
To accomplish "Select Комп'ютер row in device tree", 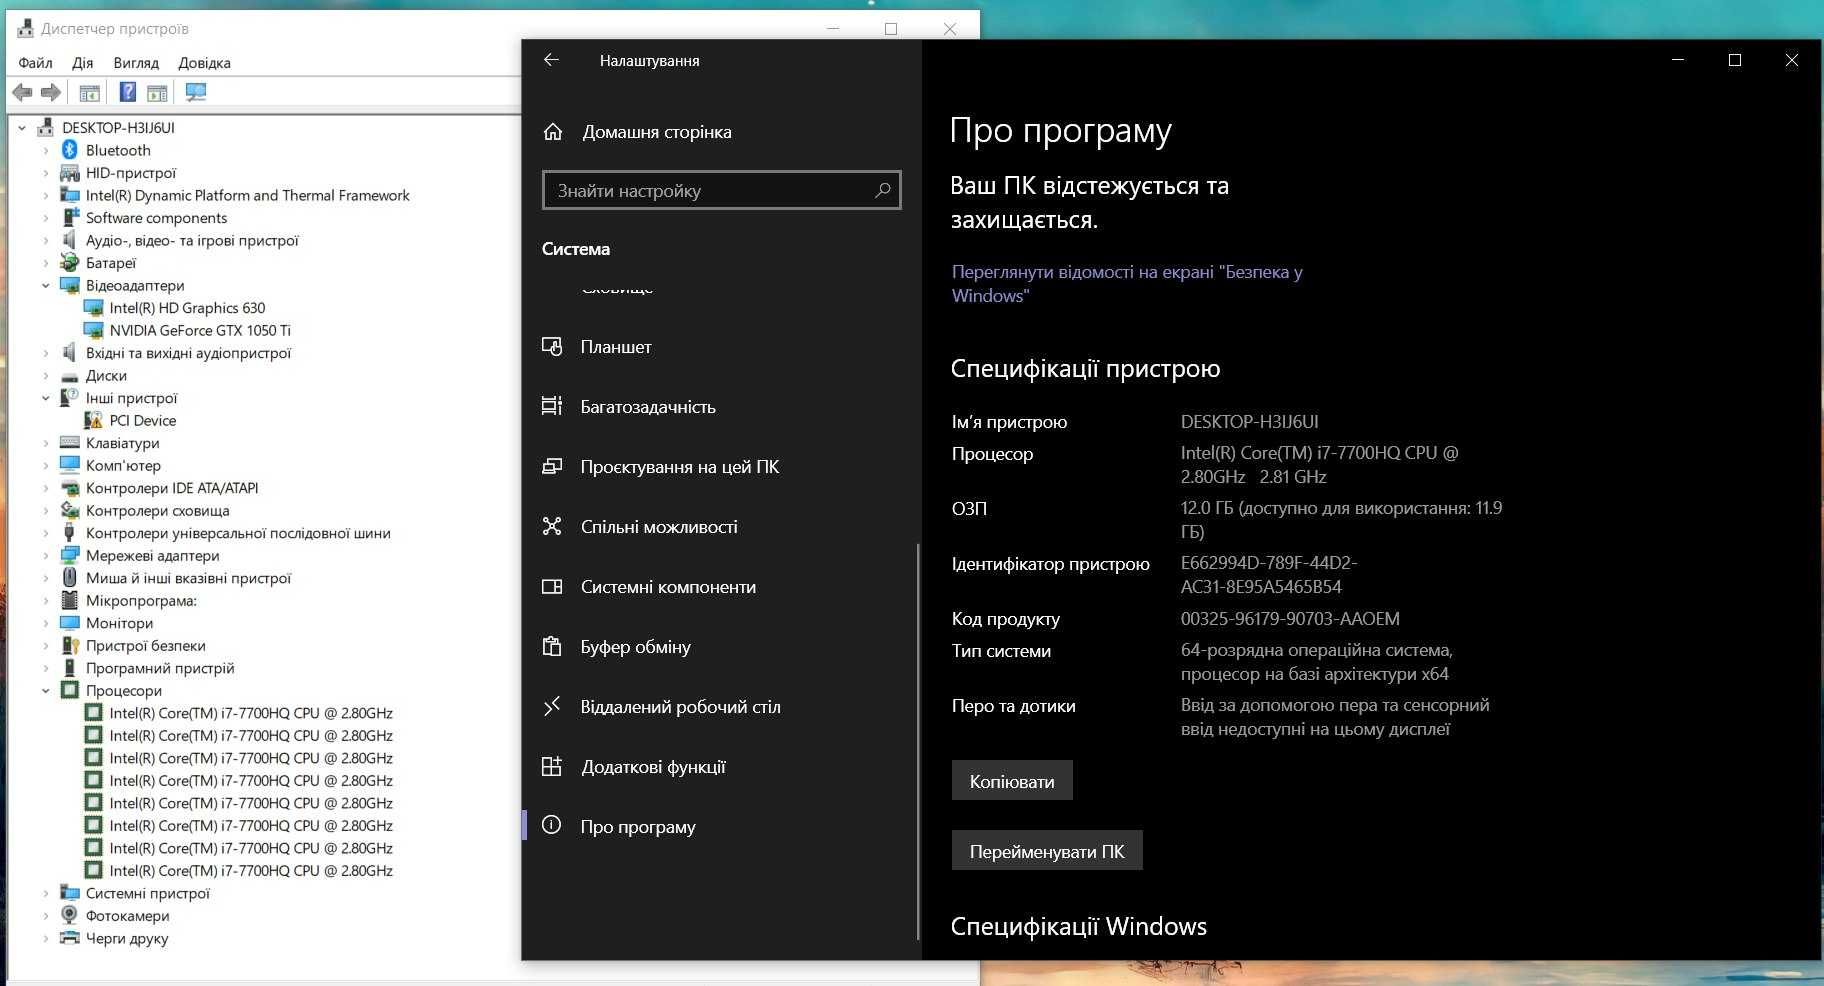I will coord(123,465).
